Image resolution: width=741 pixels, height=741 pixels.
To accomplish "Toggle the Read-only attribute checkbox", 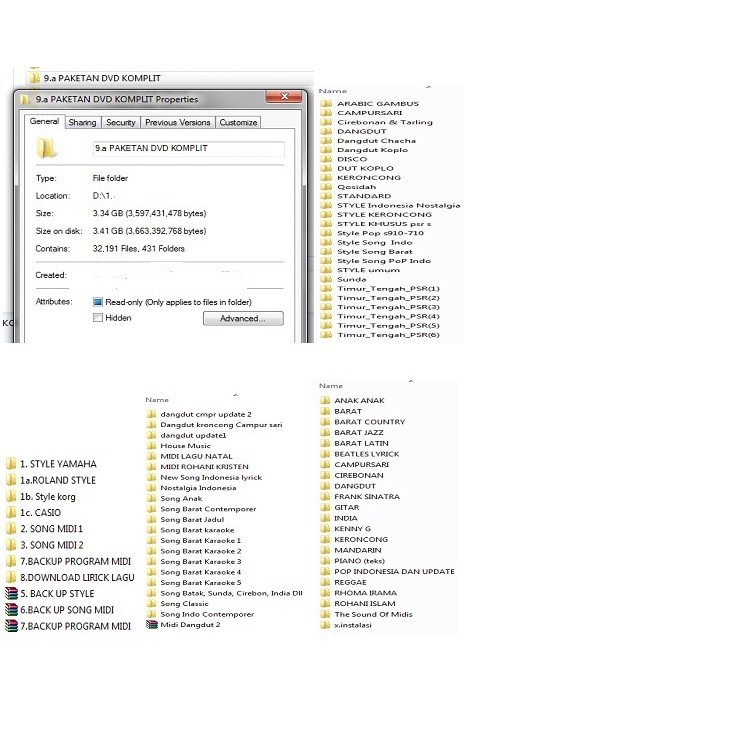I will 98,302.
